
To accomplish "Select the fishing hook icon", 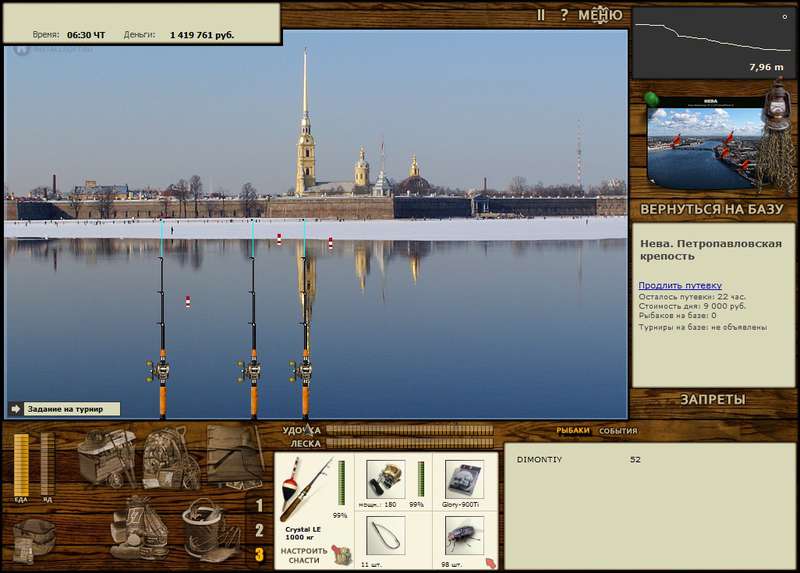I will 386,536.
